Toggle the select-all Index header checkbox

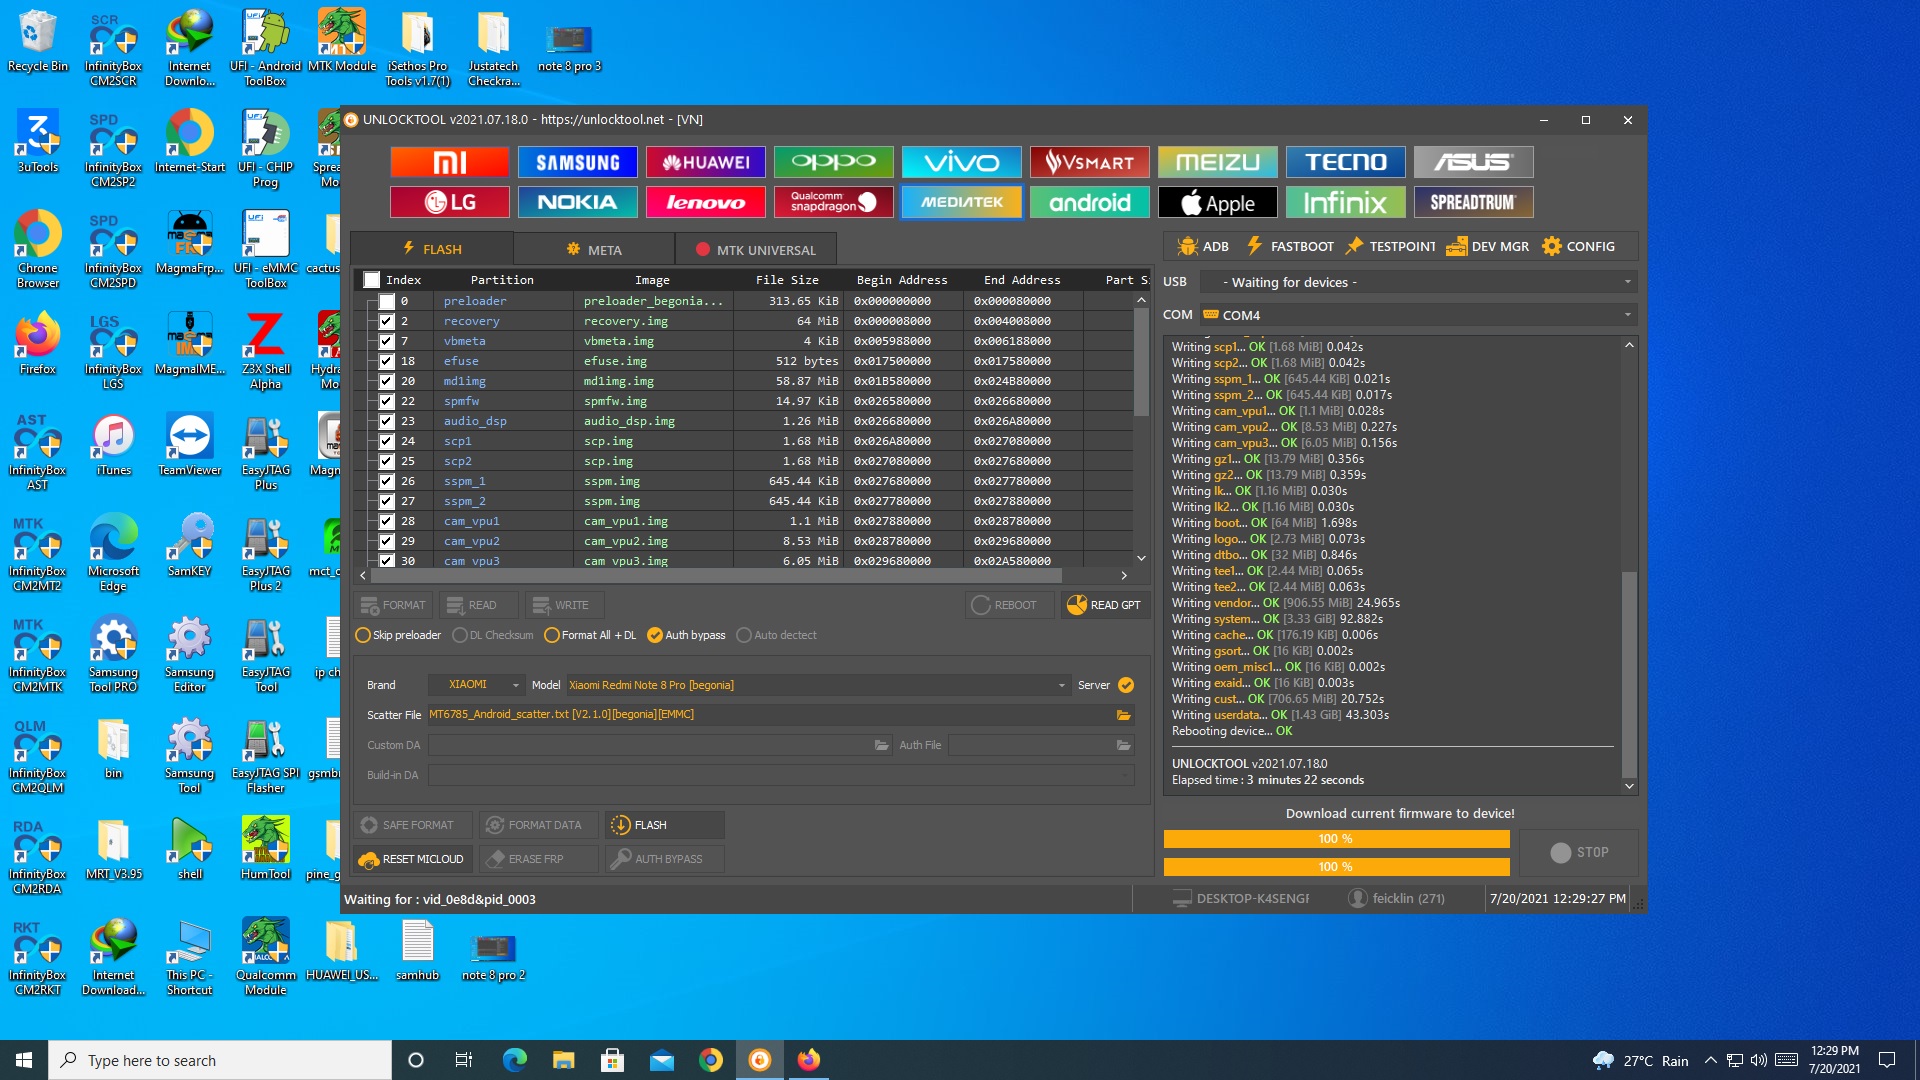tap(372, 280)
